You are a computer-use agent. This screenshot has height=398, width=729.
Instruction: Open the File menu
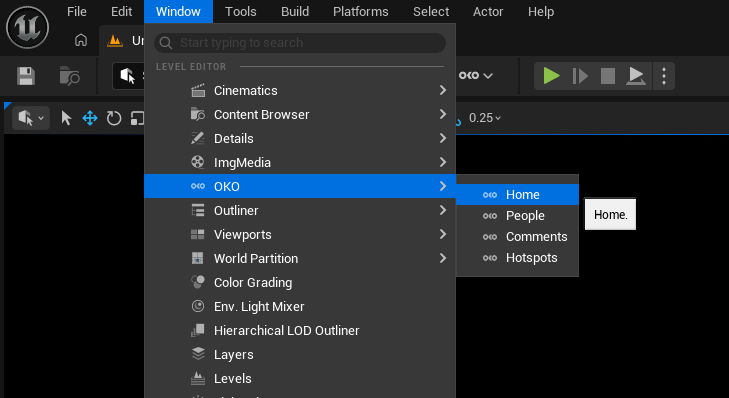coord(77,12)
